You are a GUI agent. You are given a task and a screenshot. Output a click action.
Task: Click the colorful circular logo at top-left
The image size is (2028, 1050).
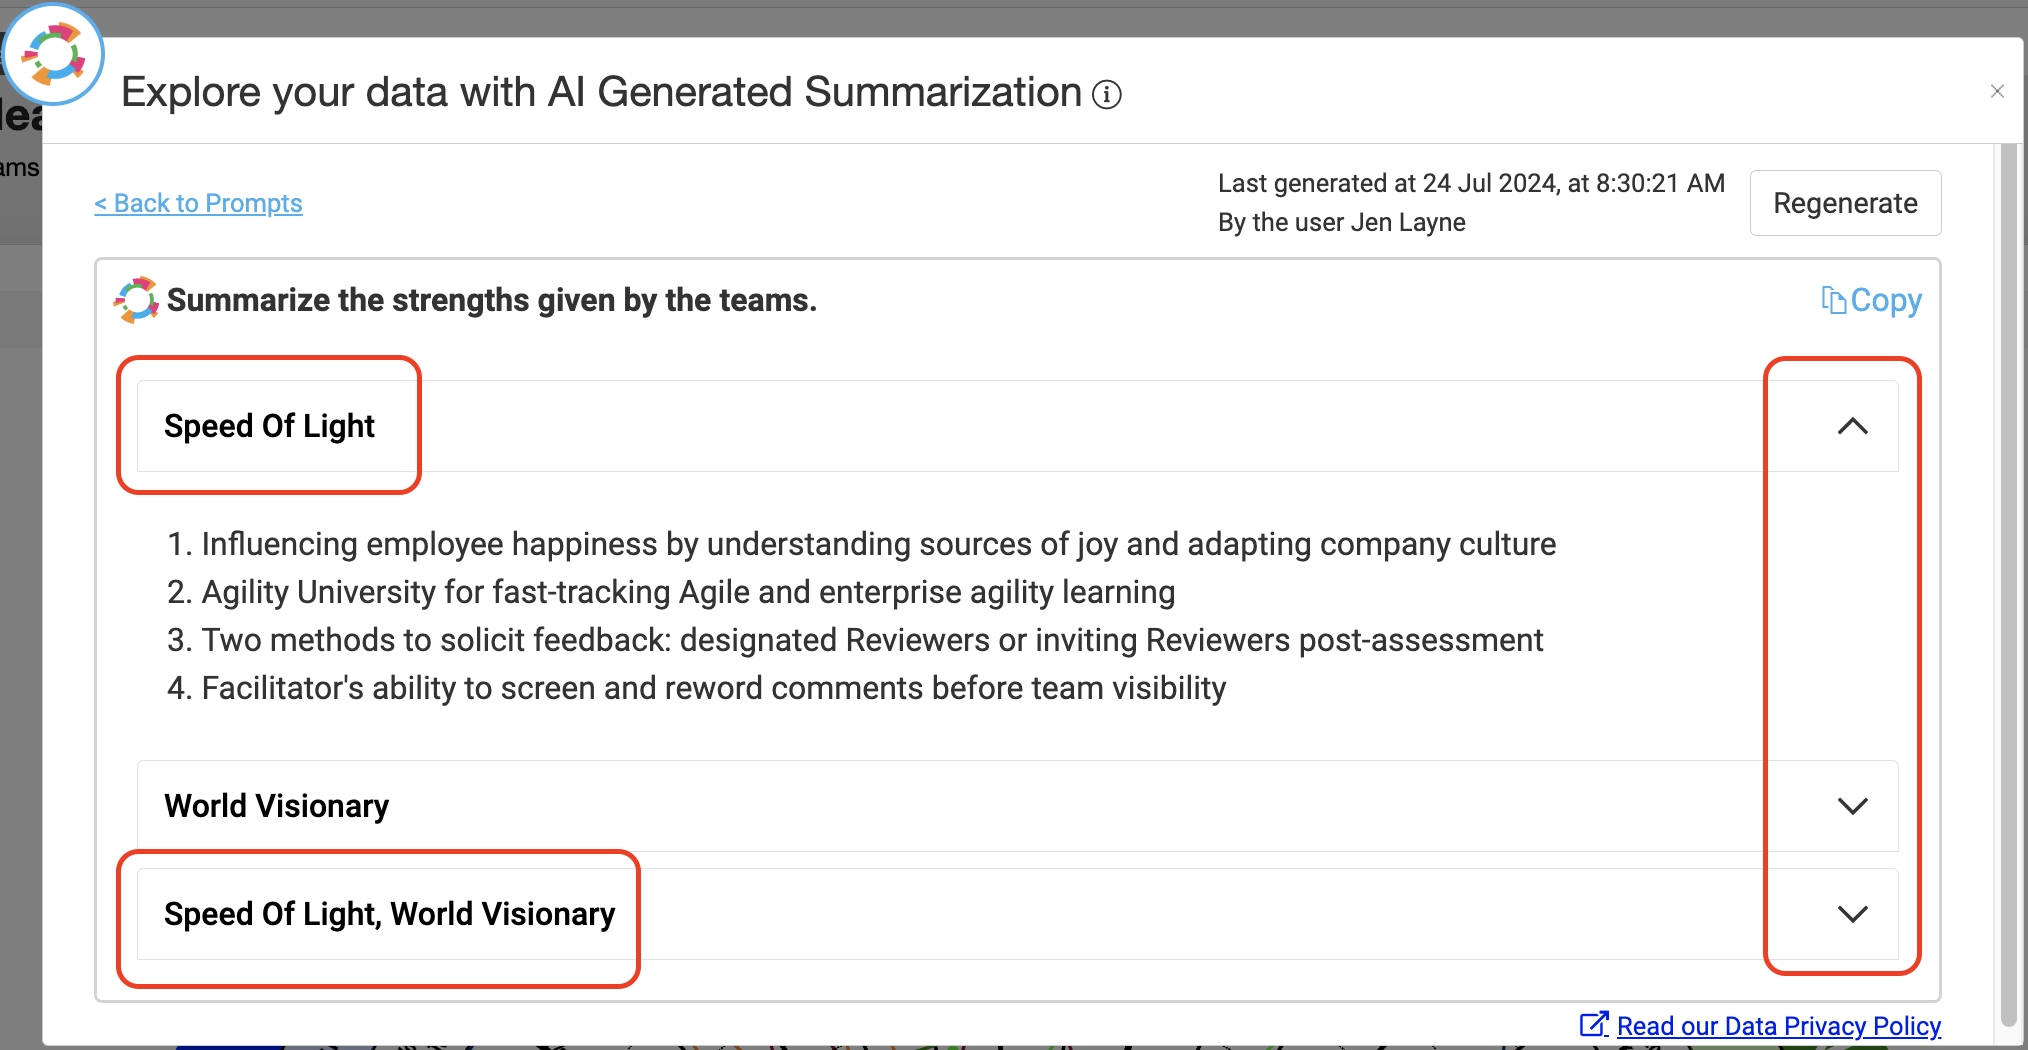[53, 54]
